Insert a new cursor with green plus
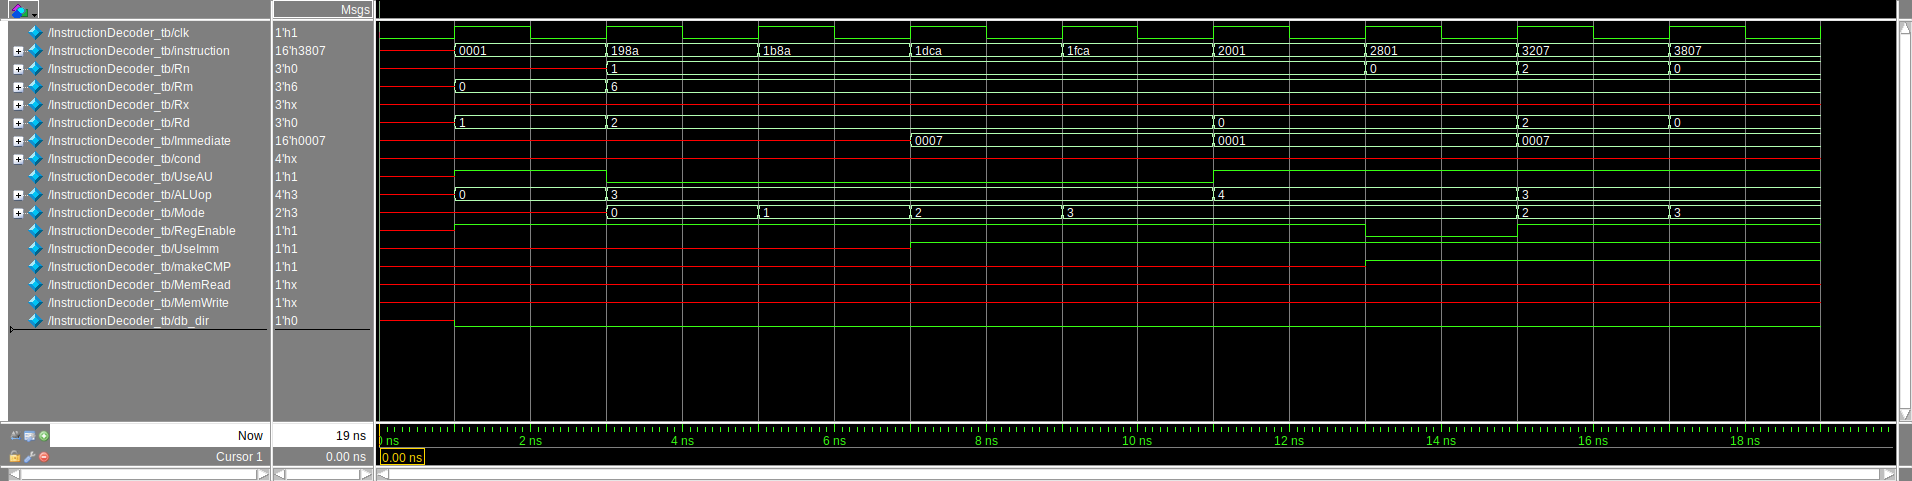This screenshot has height=481, width=1912. click(x=43, y=436)
